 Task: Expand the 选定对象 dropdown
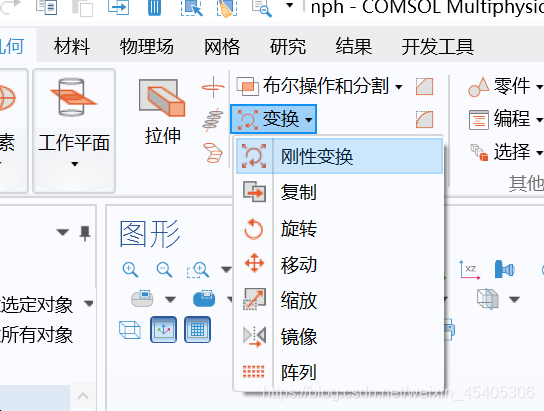tap(89, 303)
